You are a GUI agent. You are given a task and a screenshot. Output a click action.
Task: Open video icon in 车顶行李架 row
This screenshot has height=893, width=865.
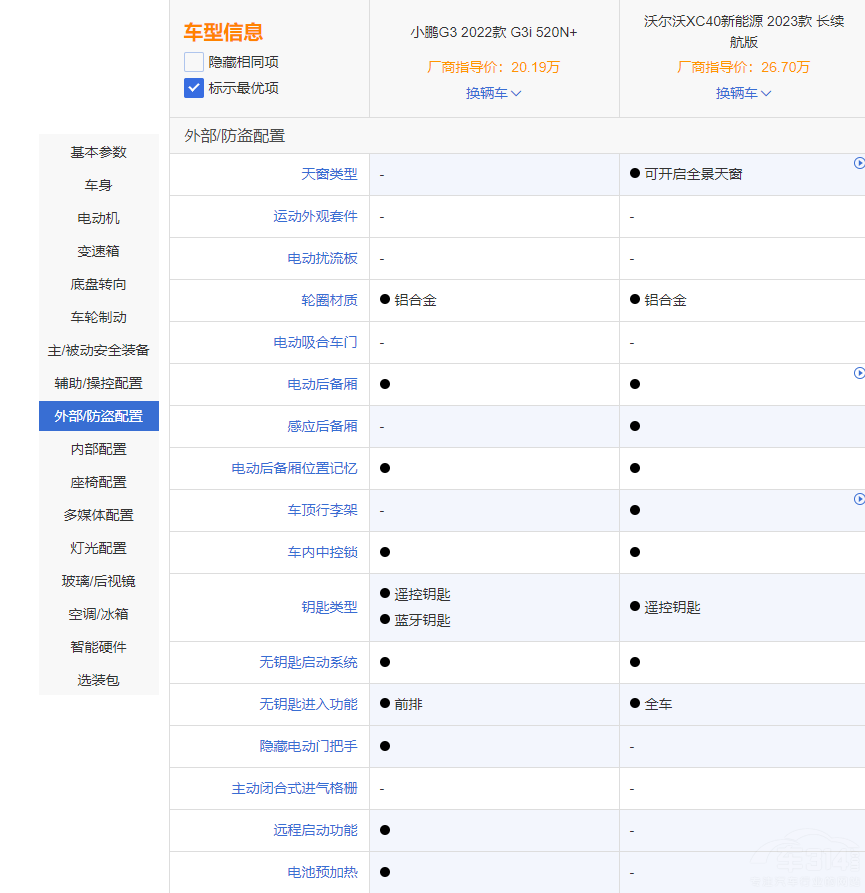(x=859, y=499)
